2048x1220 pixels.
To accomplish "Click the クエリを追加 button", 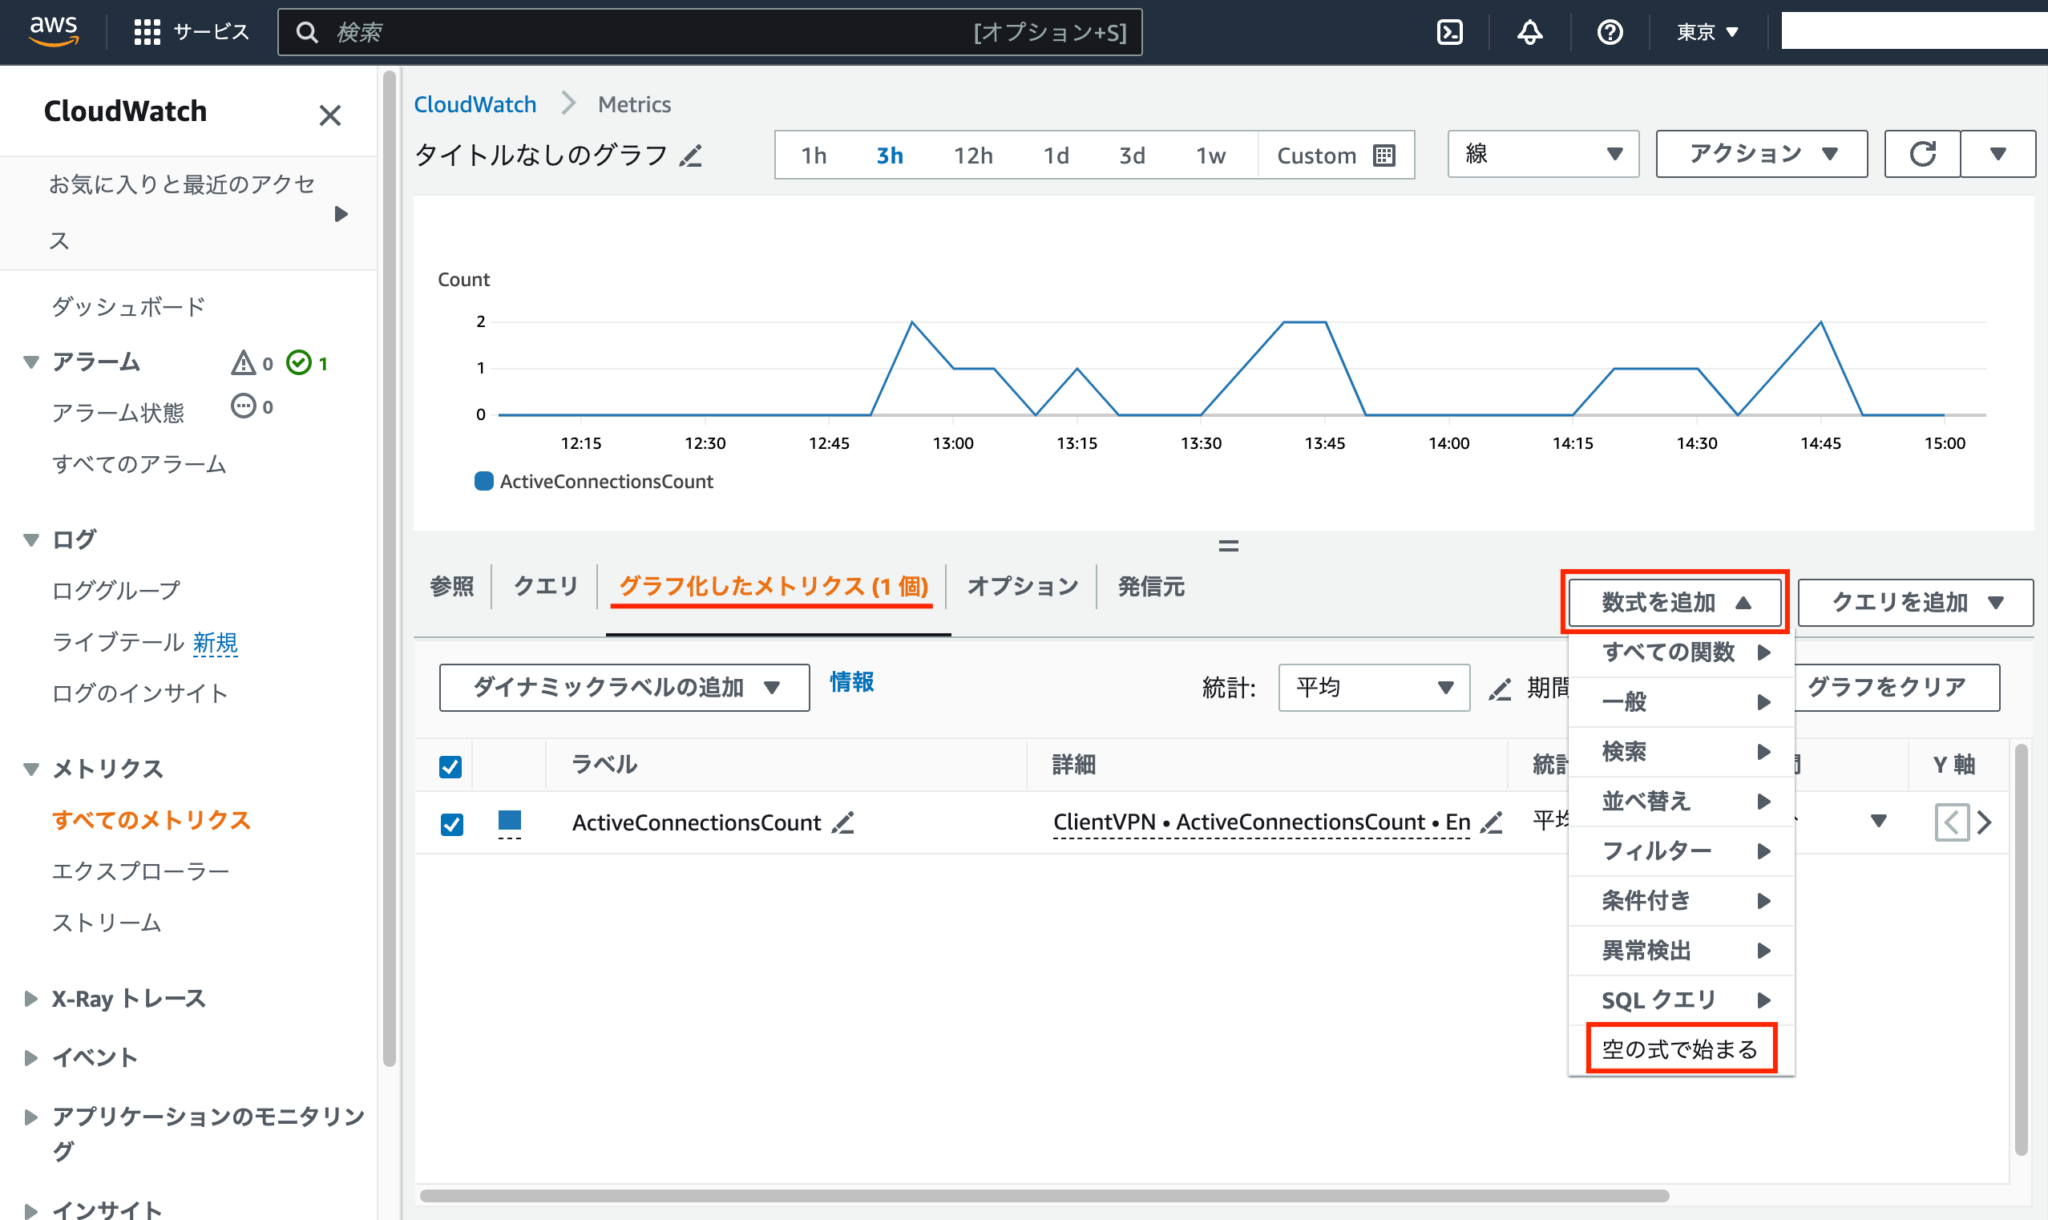I will 1913,602.
